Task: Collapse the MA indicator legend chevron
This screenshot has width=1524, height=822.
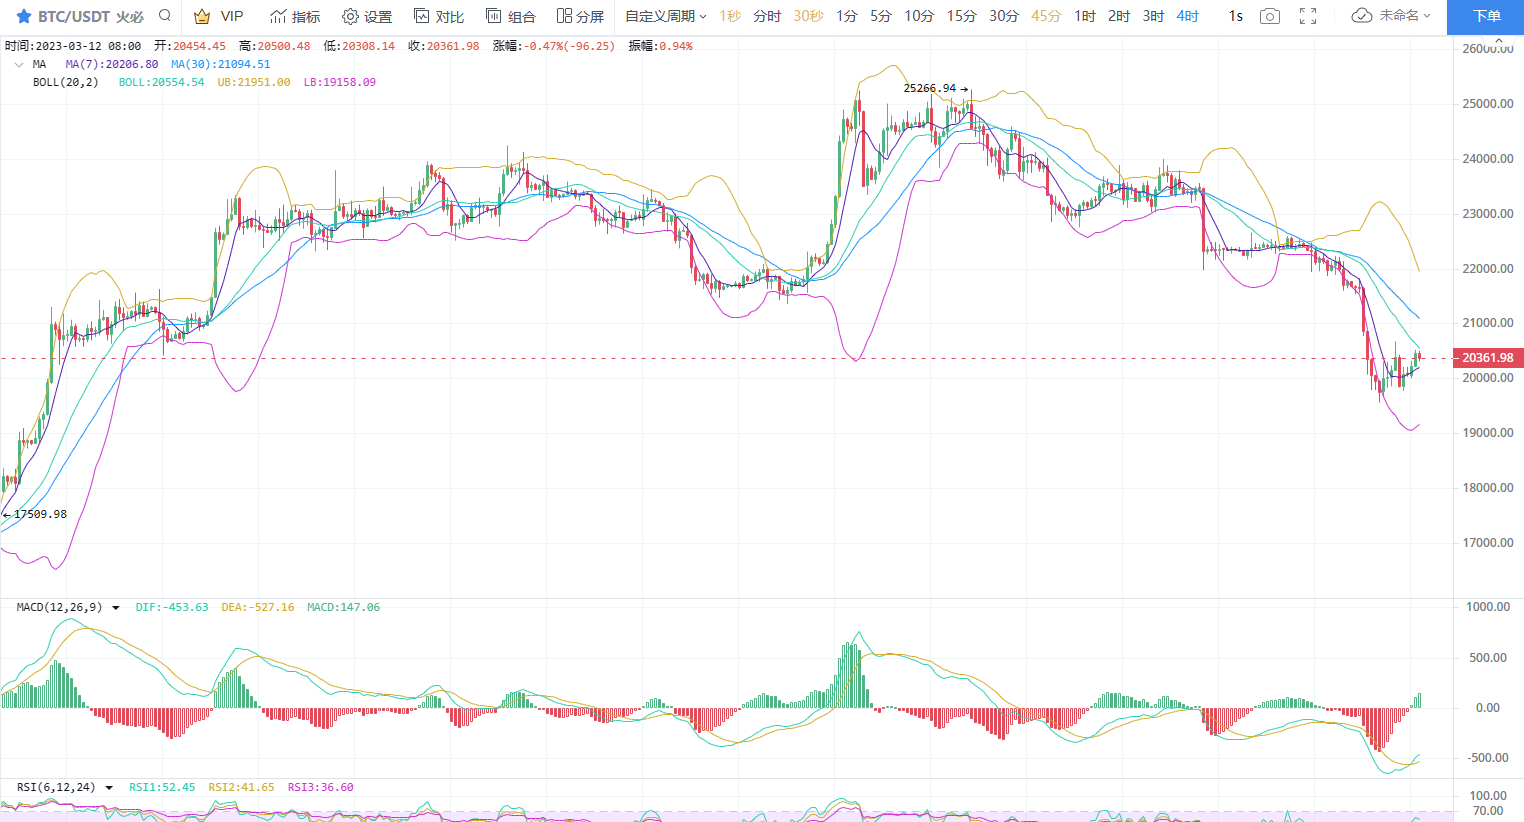Action: point(19,64)
